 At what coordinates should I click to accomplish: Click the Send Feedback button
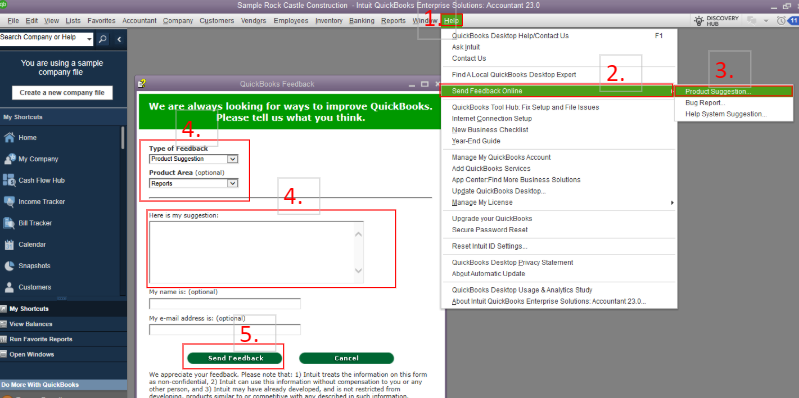click(235, 358)
